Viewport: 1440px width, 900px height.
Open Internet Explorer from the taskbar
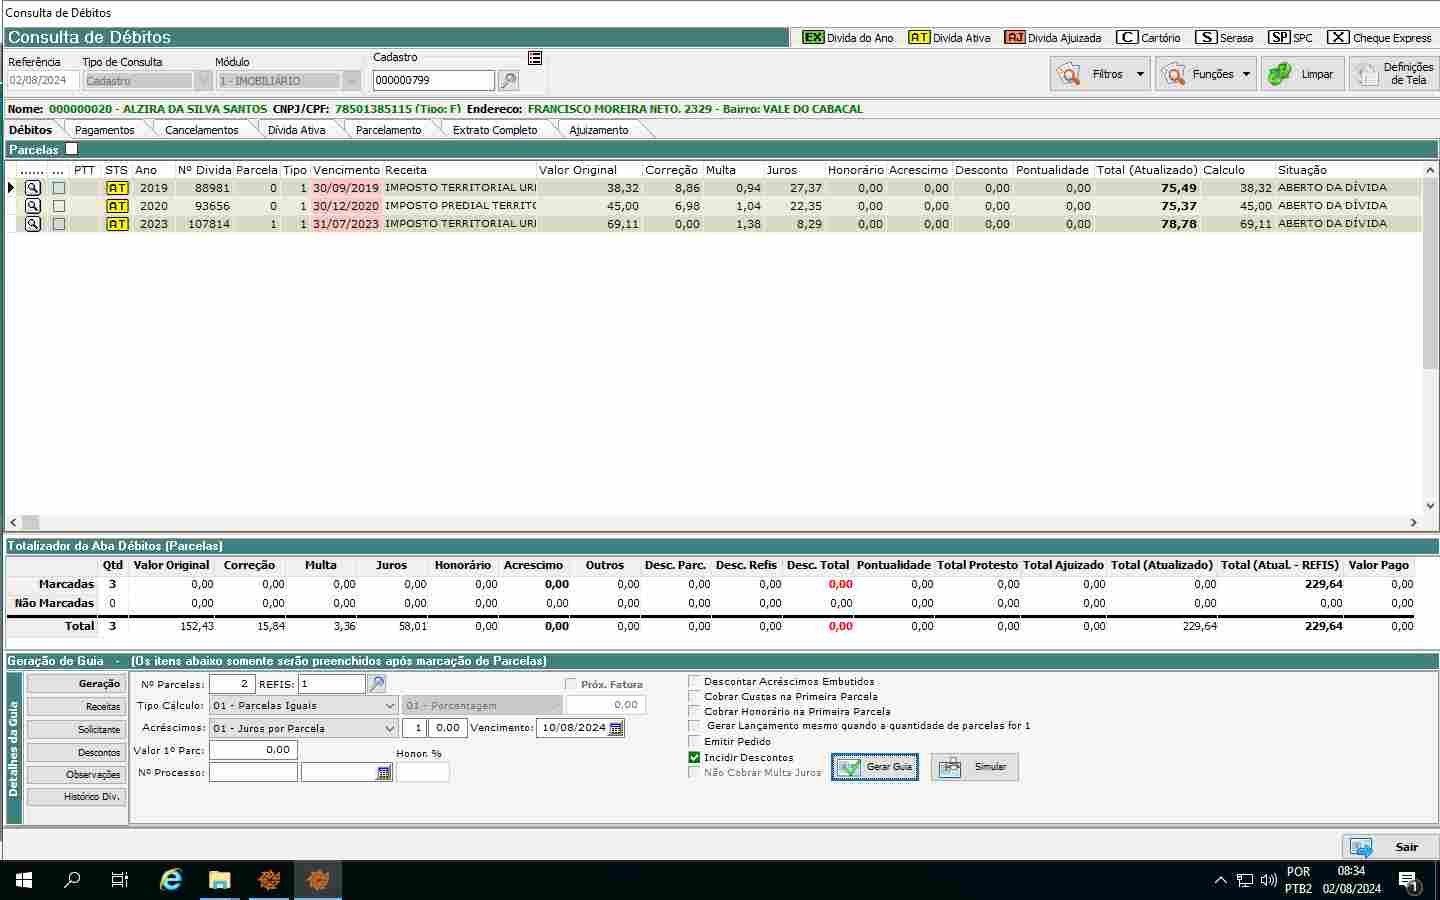click(171, 880)
